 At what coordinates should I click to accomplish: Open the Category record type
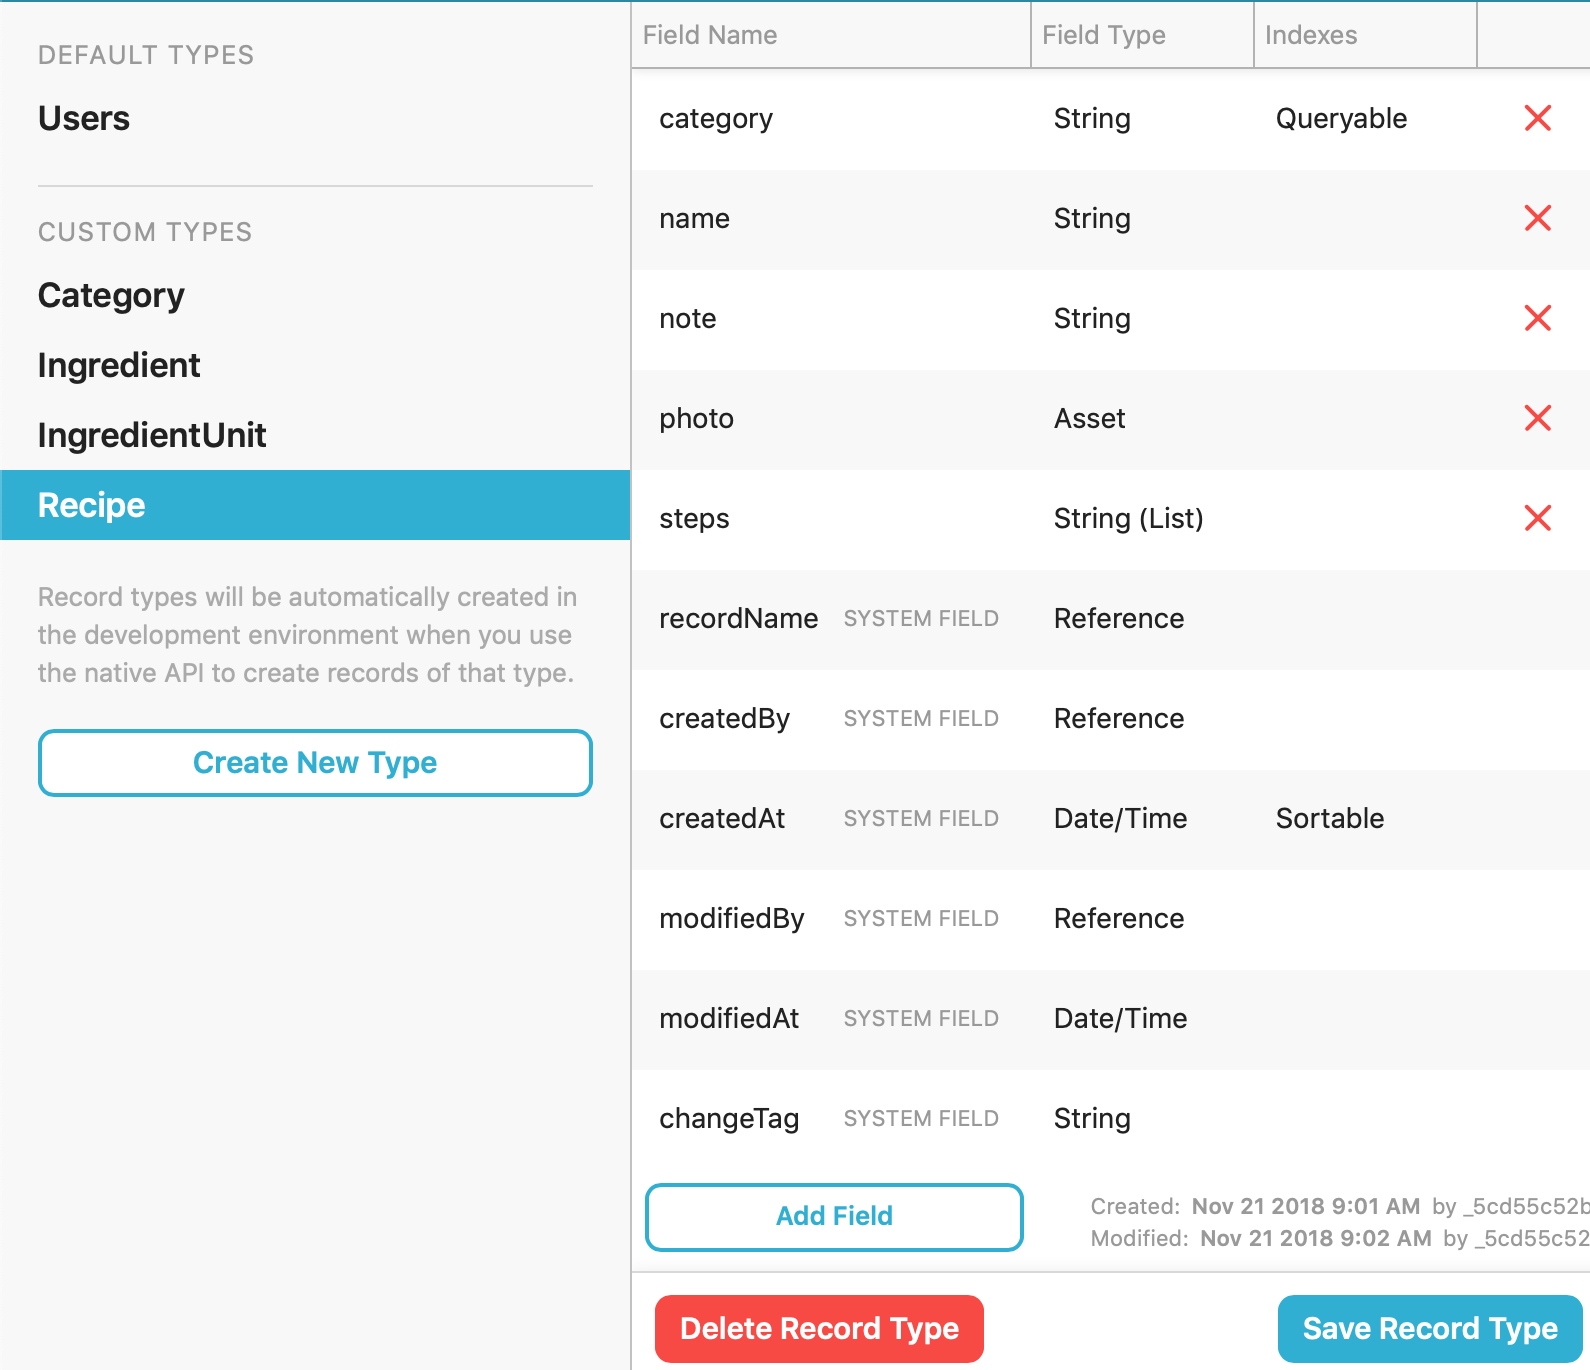(x=111, y=296)
